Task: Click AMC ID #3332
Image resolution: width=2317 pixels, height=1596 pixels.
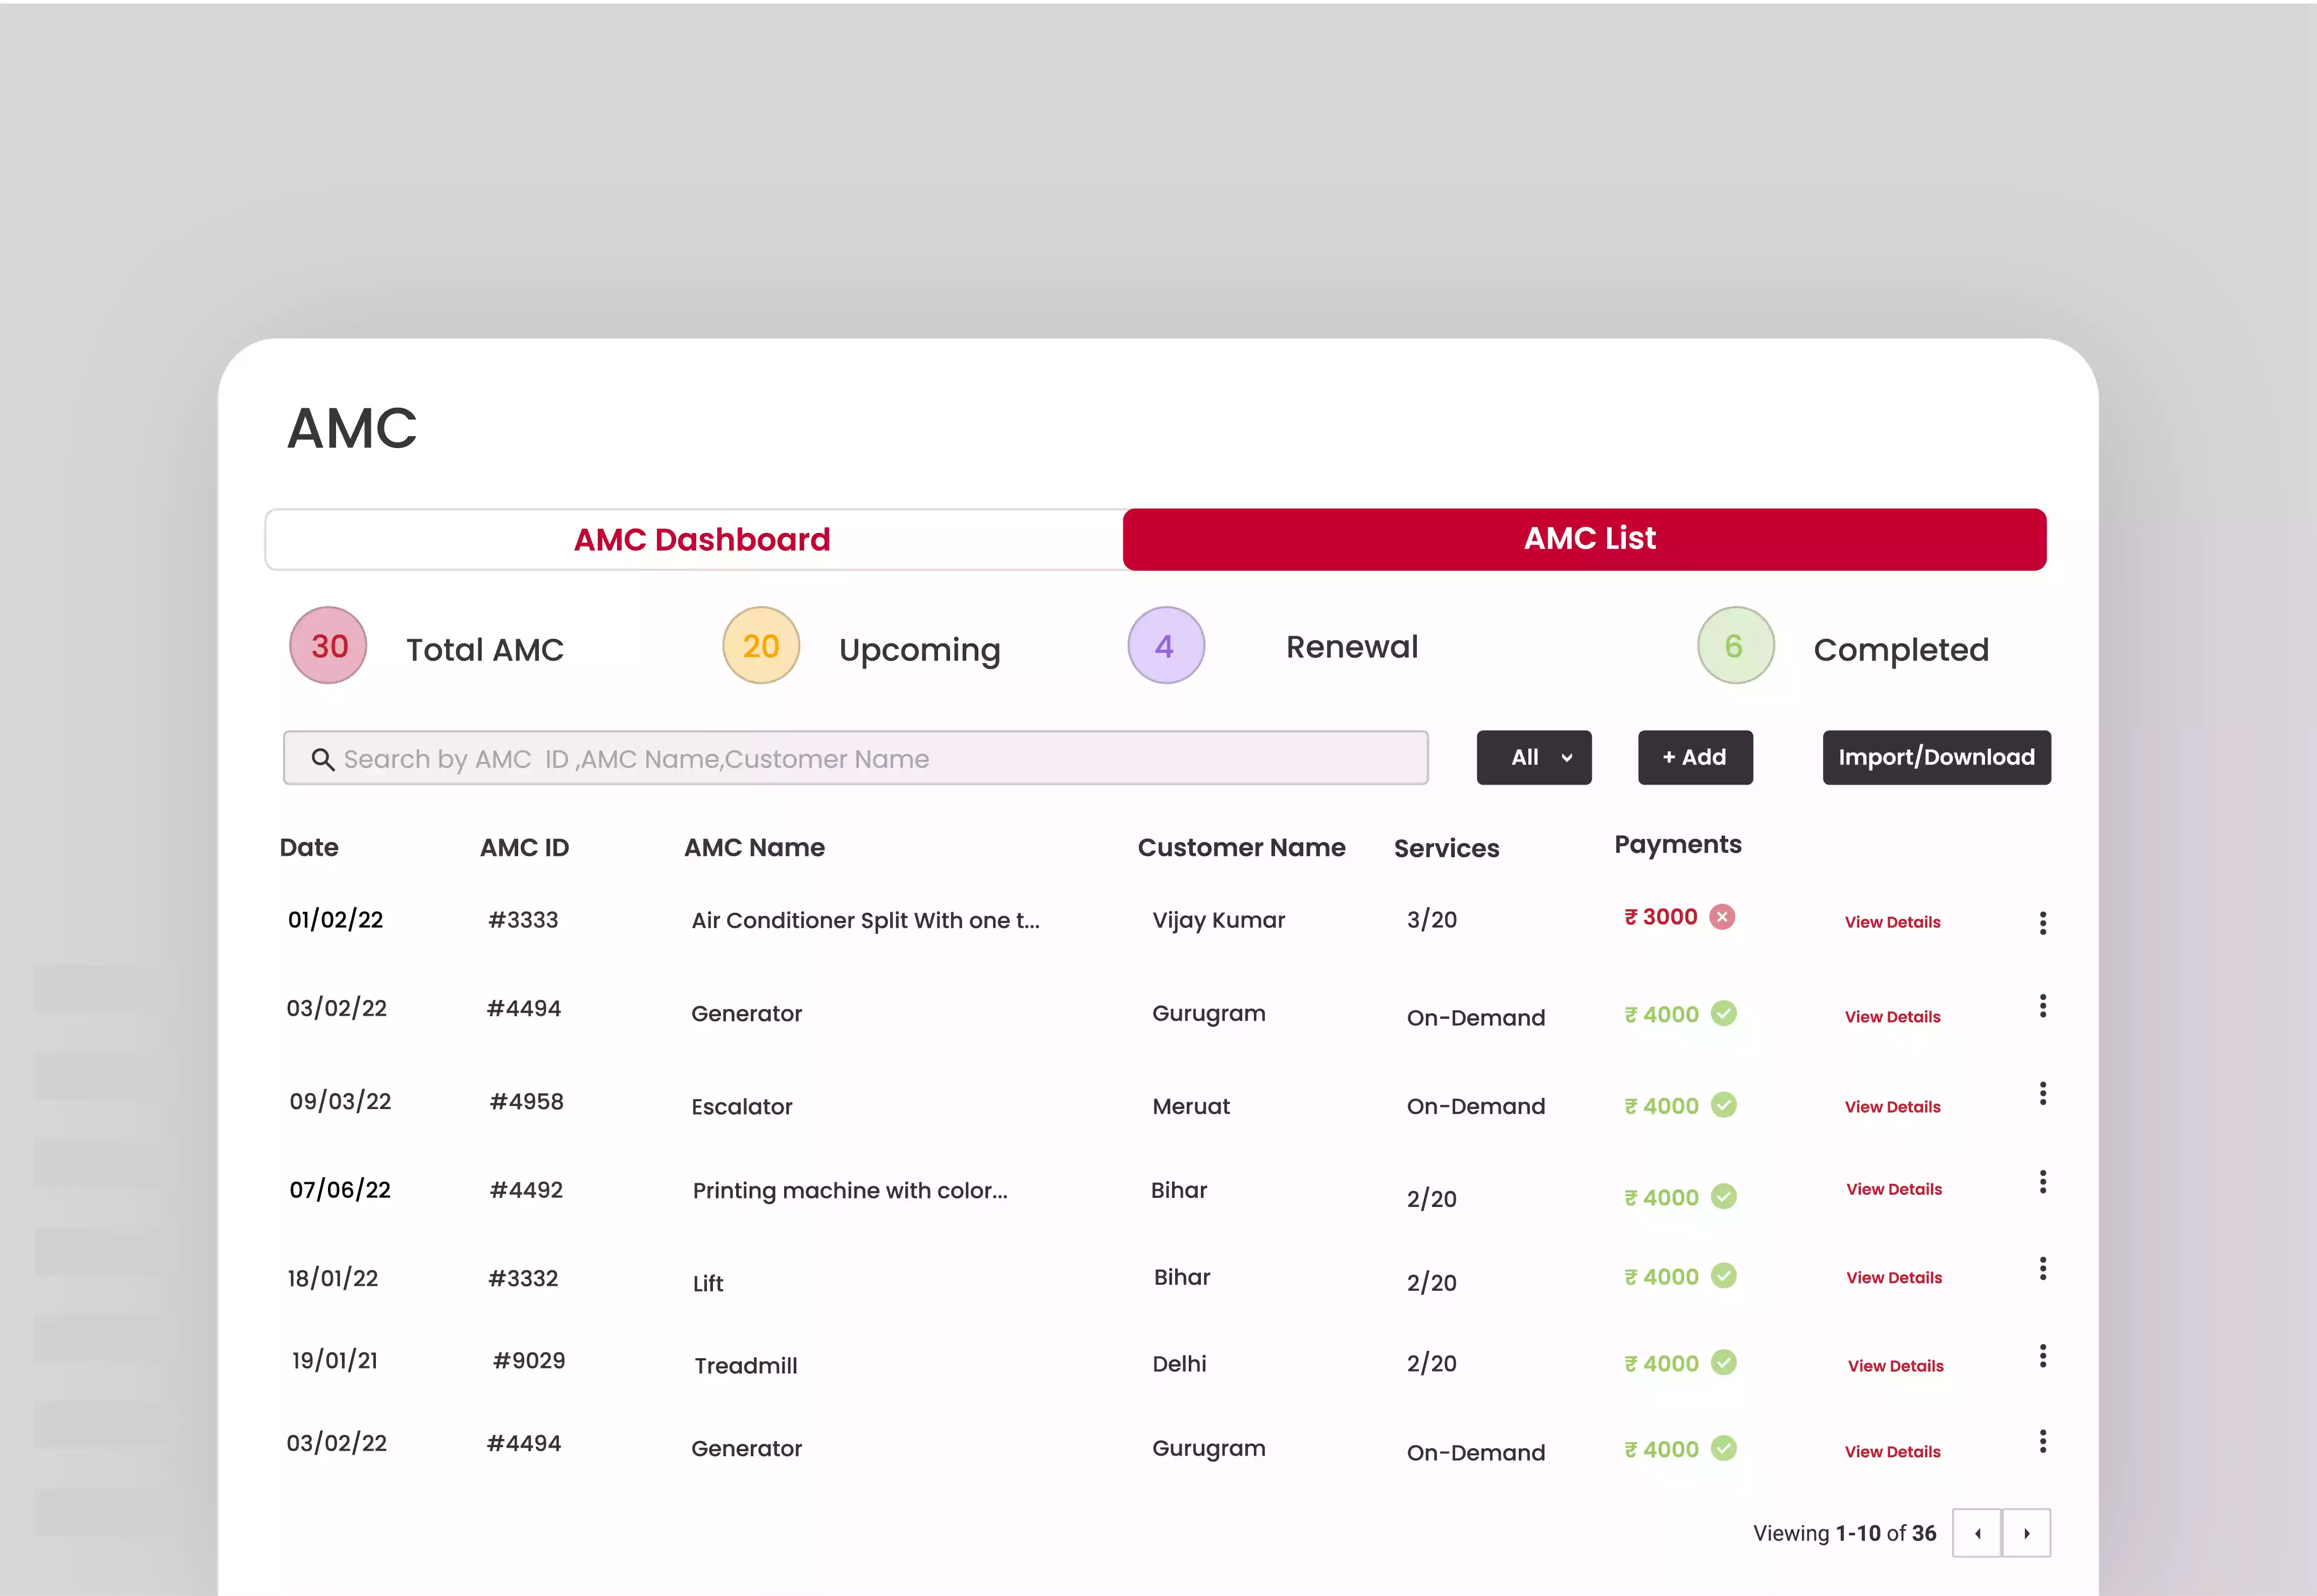Action: (x=523, y=1279)
